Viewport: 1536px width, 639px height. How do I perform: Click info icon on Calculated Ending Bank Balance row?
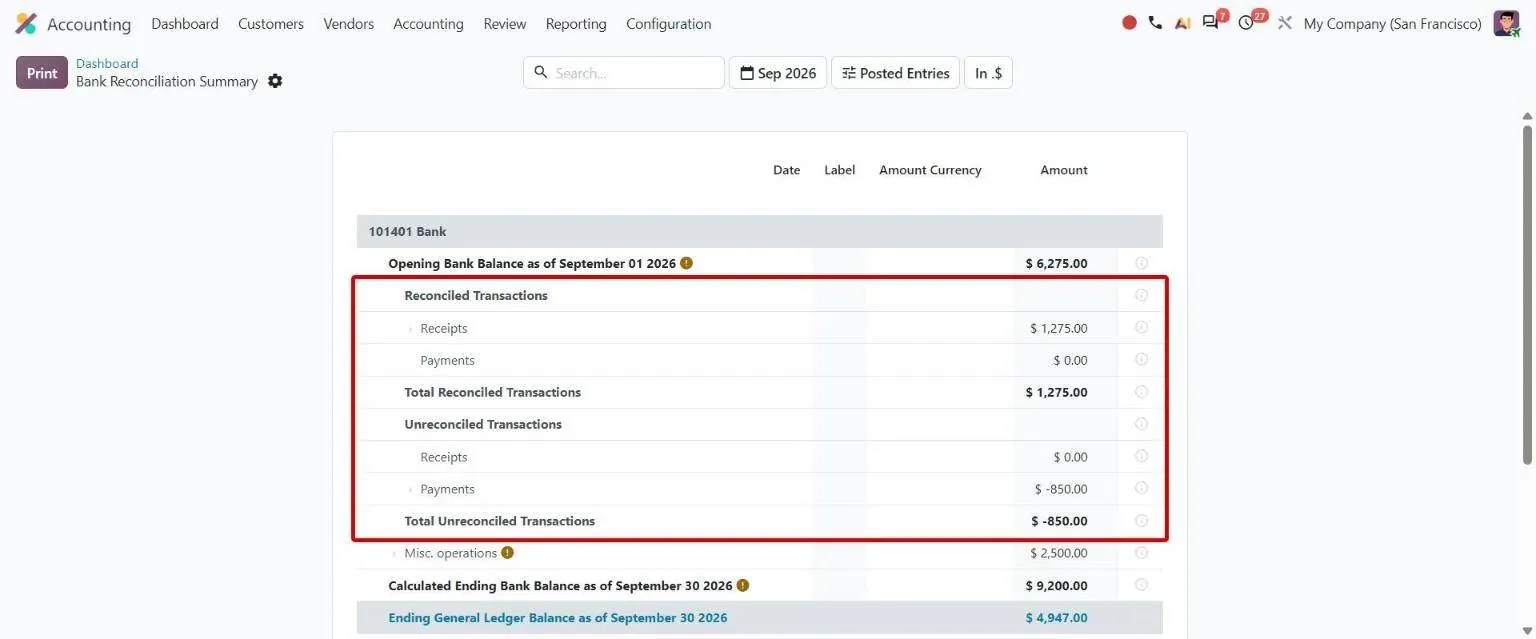(x=1142, y=585)
